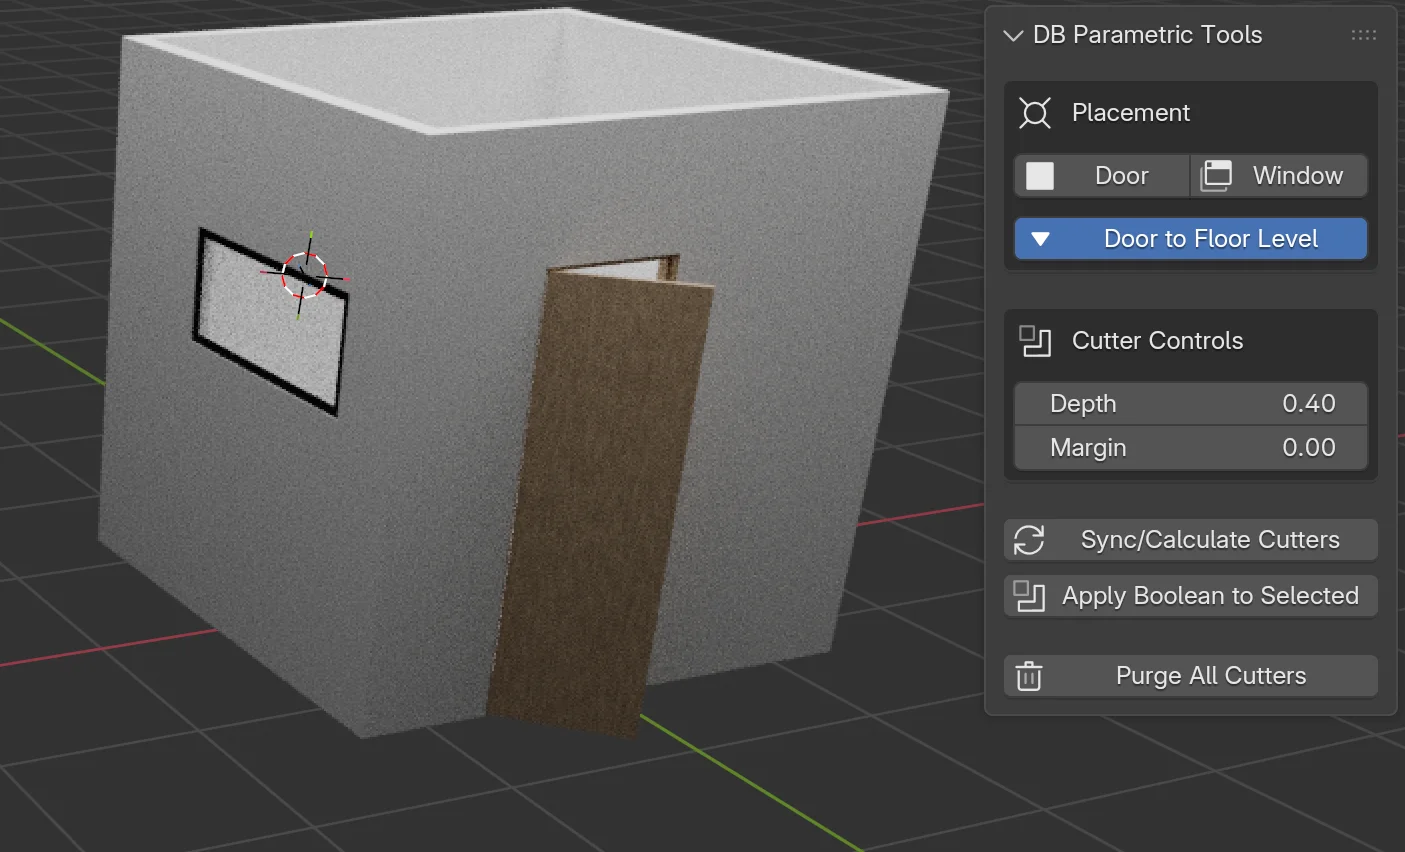1405x852 pixels.
Task: Run Sync/Calculate Cutters
Action: pos(1209,540)
